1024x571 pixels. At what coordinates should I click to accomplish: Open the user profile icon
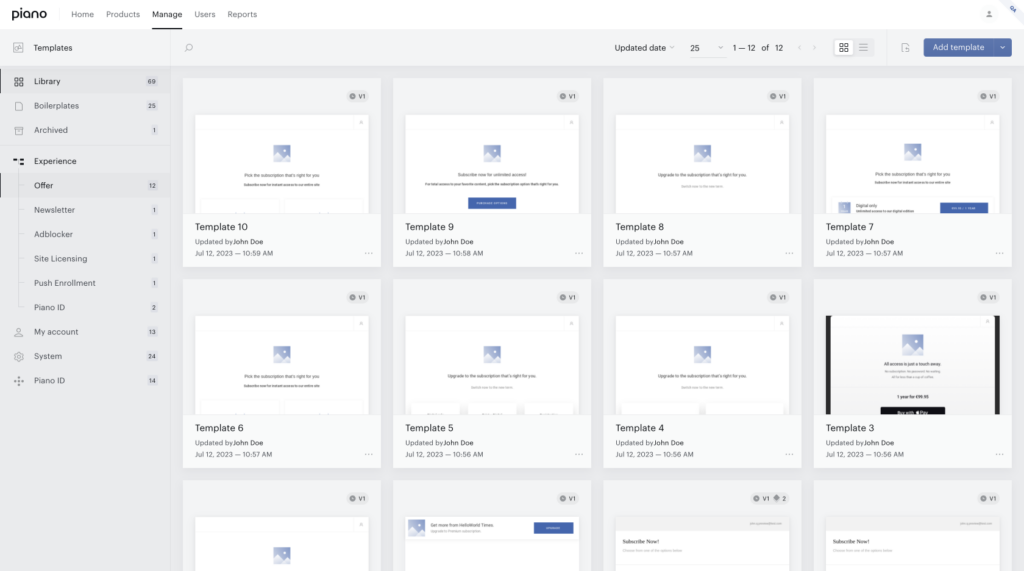click(989, 14)
